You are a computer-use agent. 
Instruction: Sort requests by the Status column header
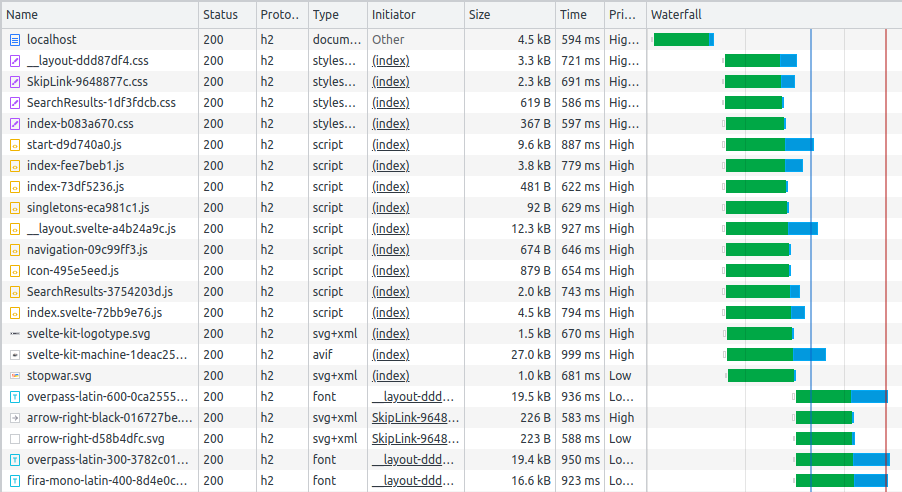227,15
